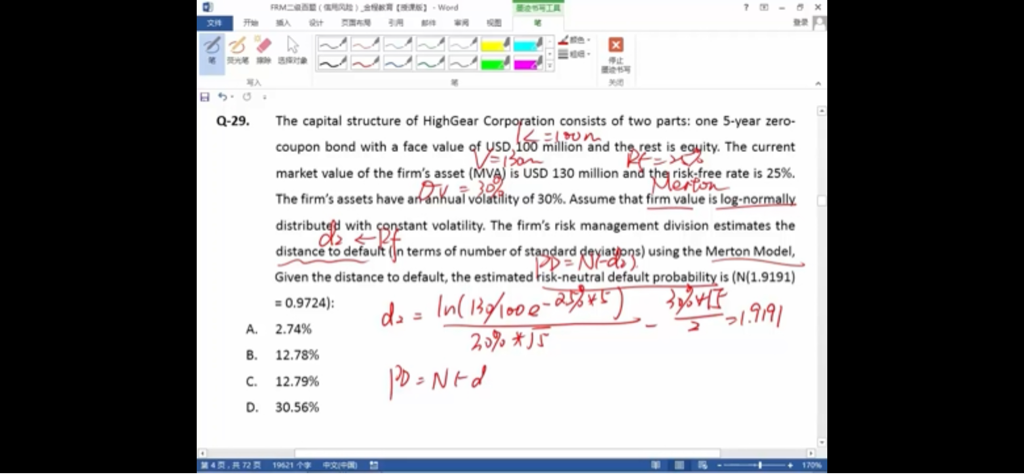The width and height of the screenshot is (1024, 474).
Task: Click the Sign in (登录) link
Action: [x=801, y=22]
